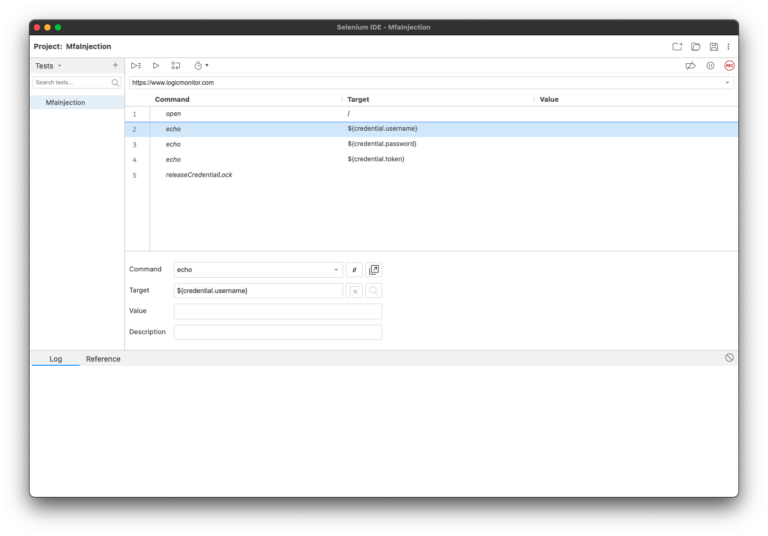Click the Target input field
This screenshot has width=768, height=536.
[258, 291]
